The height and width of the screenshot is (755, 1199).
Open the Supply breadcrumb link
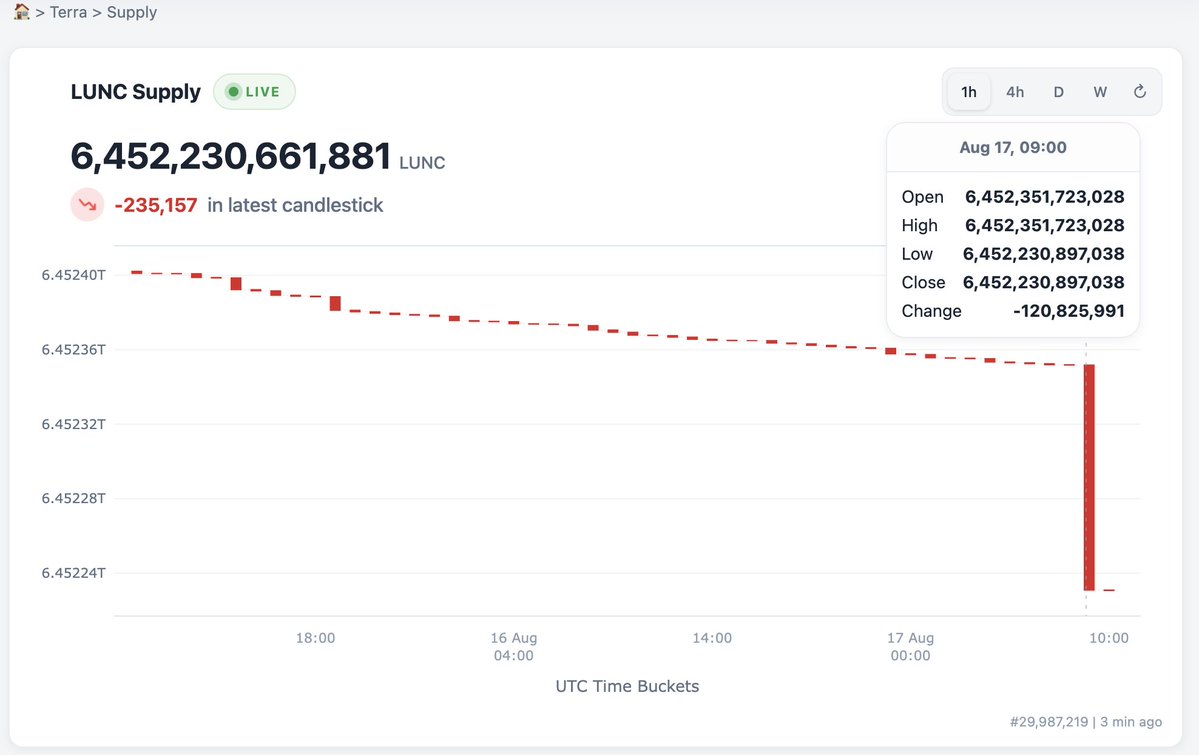pyautogui.click(x=132, y=12)
